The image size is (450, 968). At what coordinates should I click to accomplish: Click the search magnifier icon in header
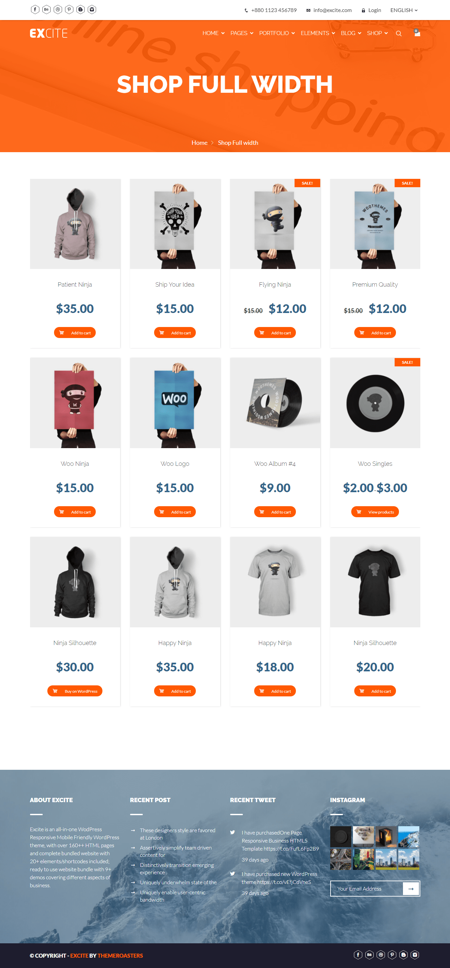pyautogui.click(x=399, y=33)
